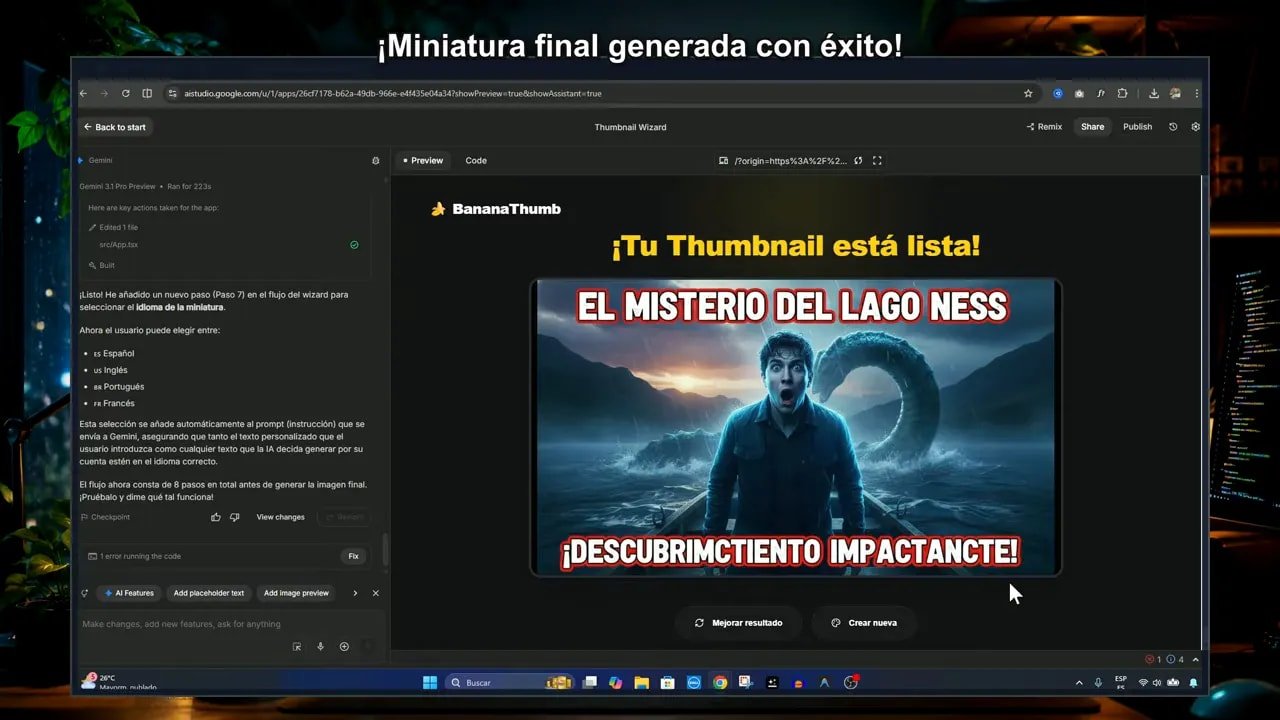Expand the console panel chevron
The width and height of the screenshot is (1280, 720).
coord(1195,660)
